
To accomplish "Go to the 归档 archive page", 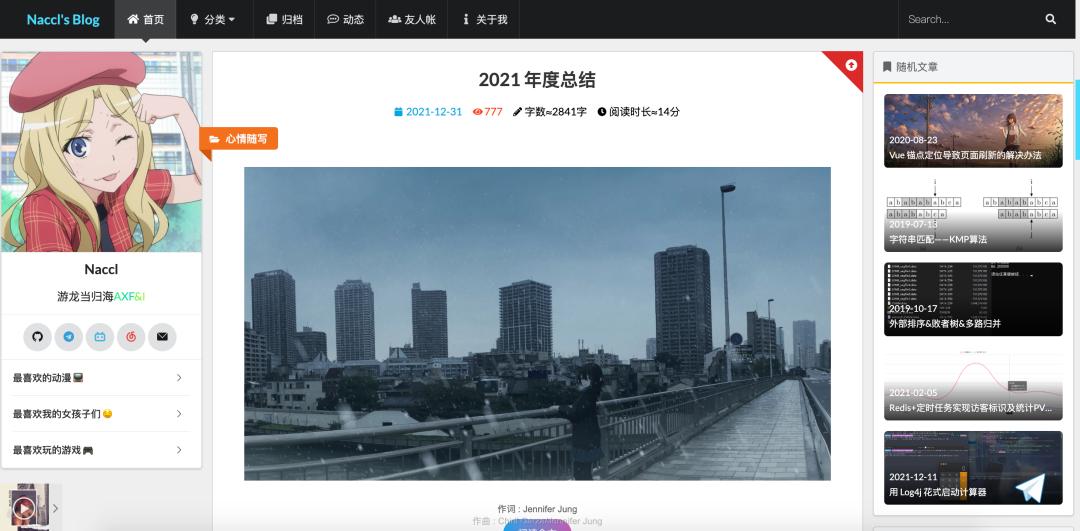I will [284, 19].
